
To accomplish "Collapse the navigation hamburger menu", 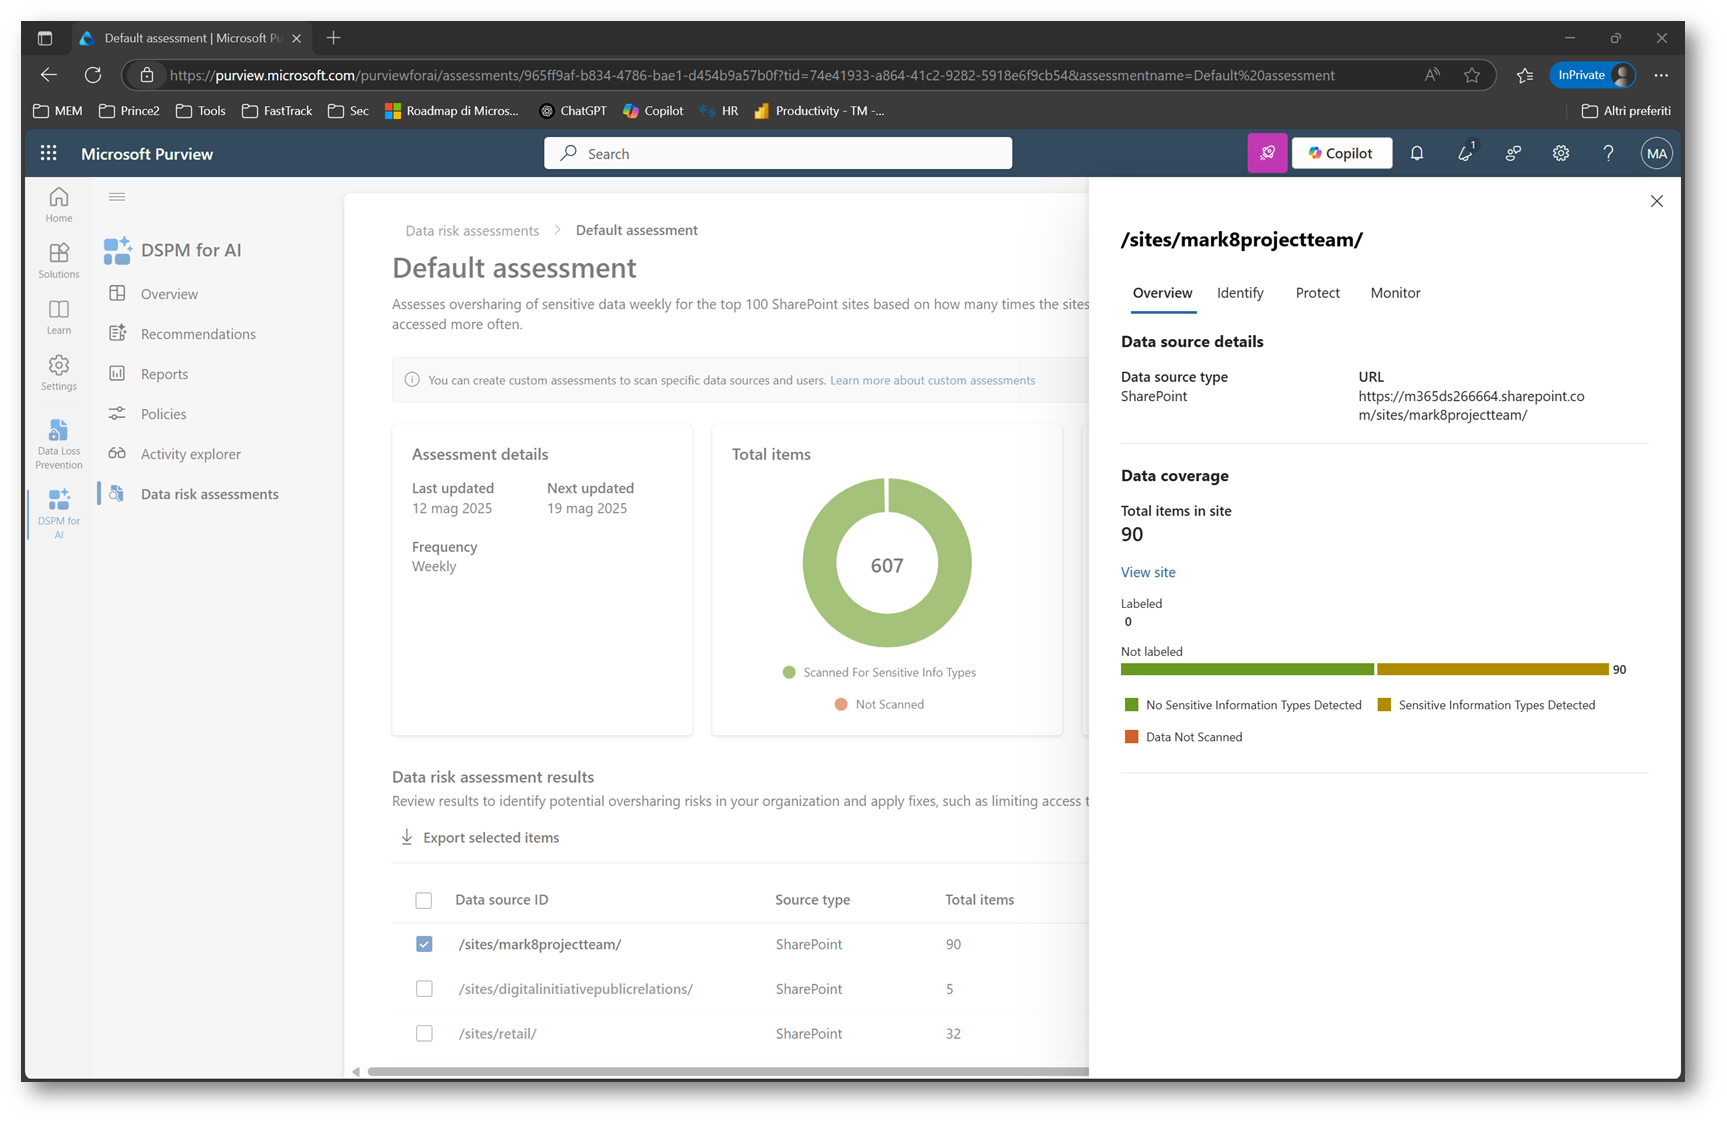I will click(x=117, y=197).
